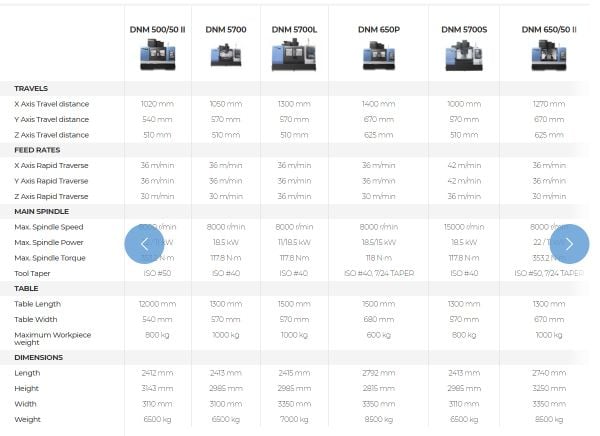The height and width of the screenshot is (436, 600).
Task: Click the Tool Taper row label
Action: click(32, 273)
